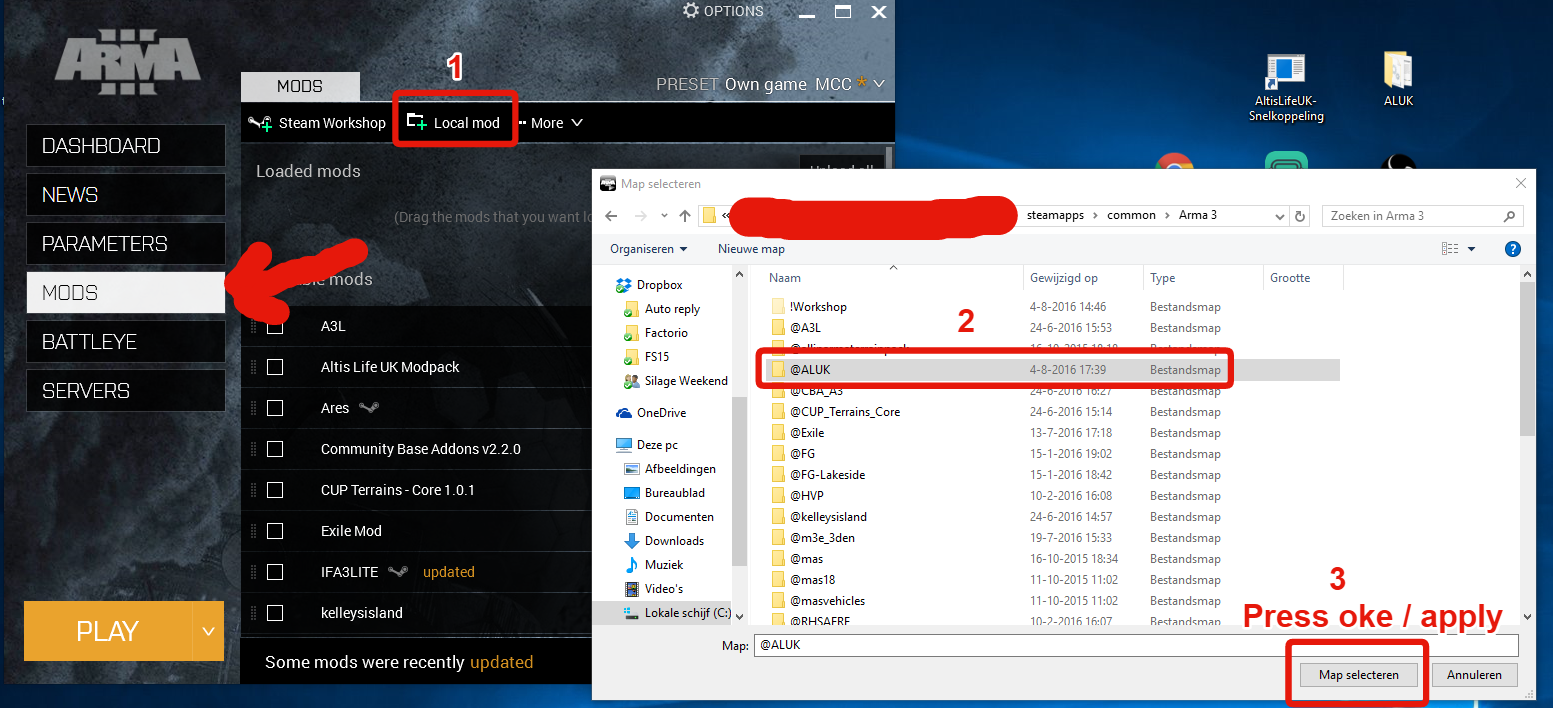Open the BATTLEYE section
Image resolution: width=1553 pixels, height=708 pixels.
tap(125, 342)
